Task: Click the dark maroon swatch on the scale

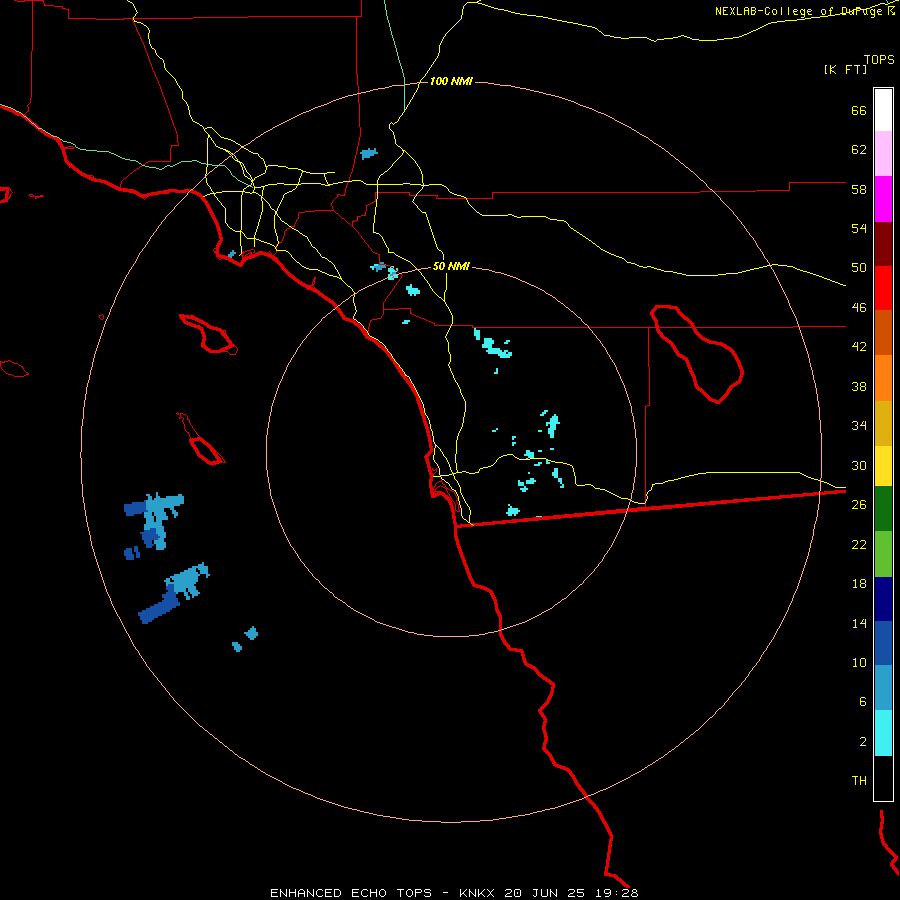Action: point(883,244)
